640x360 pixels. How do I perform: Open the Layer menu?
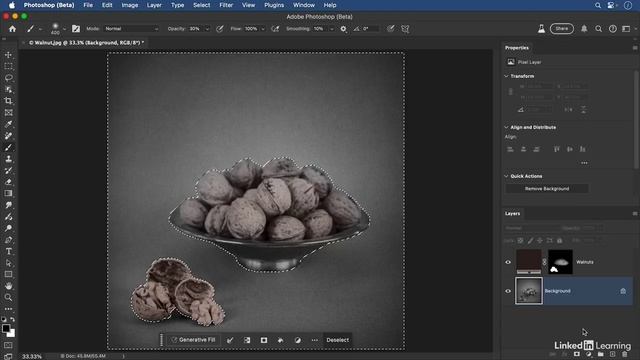click(154, 5)
